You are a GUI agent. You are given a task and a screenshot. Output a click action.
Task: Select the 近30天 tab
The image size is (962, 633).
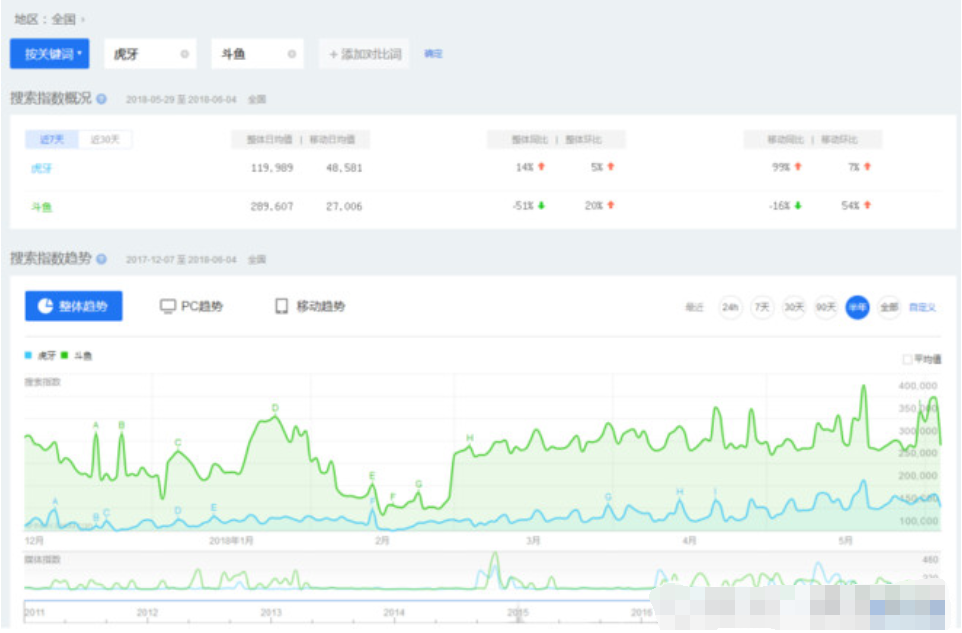coord(105,139)
